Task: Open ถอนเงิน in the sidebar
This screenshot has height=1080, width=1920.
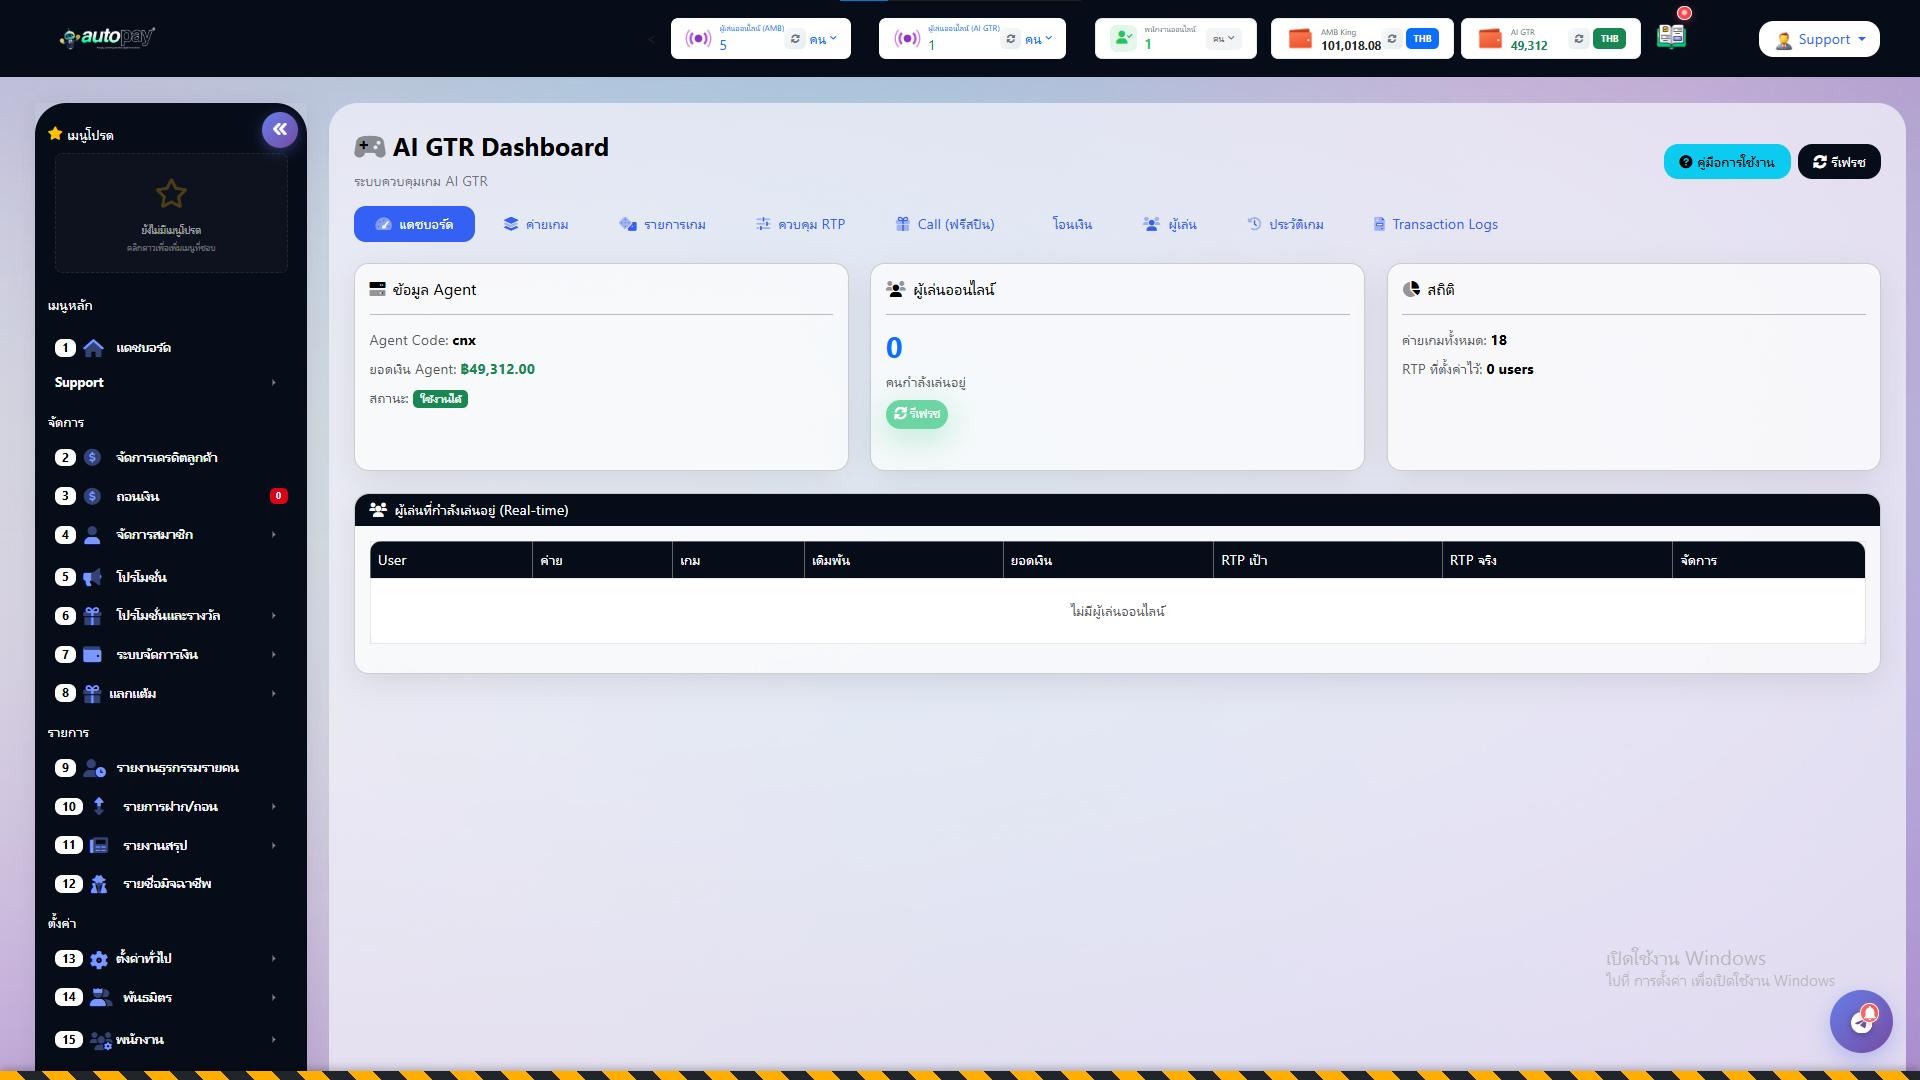Action: pos(138,497)
